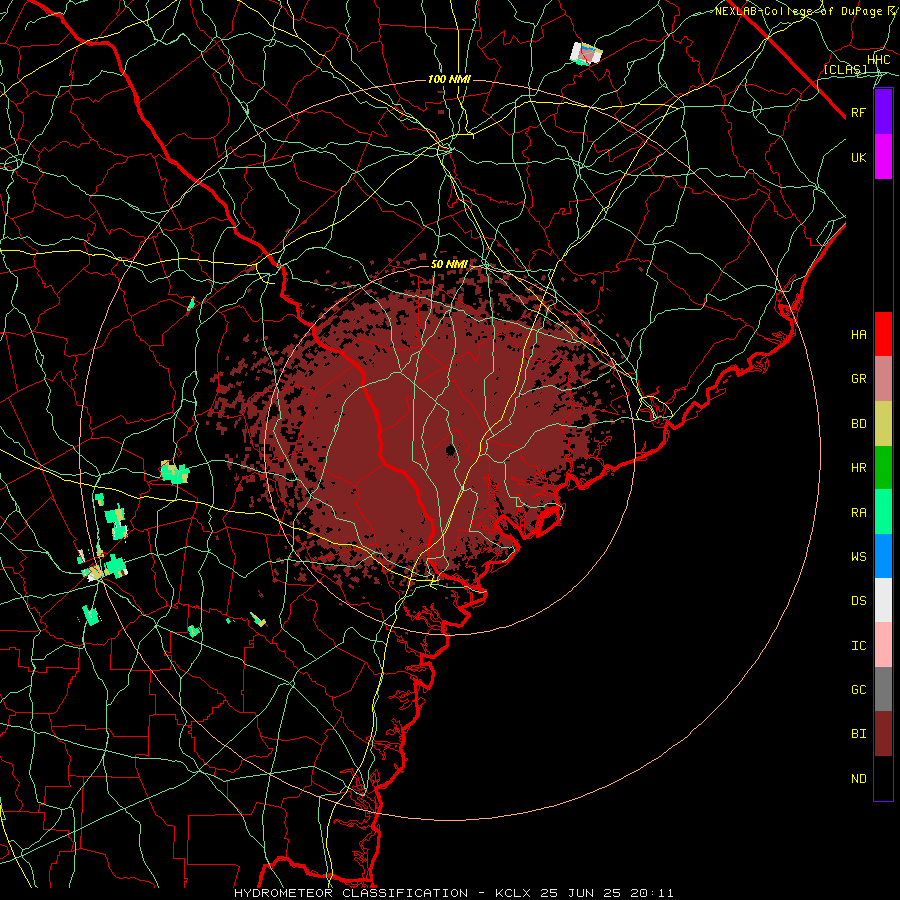The height and width of the screenshot is (900, 900).
Task: Click the HR legend label text
Action: pyautogui.click(x=859, y=468)
